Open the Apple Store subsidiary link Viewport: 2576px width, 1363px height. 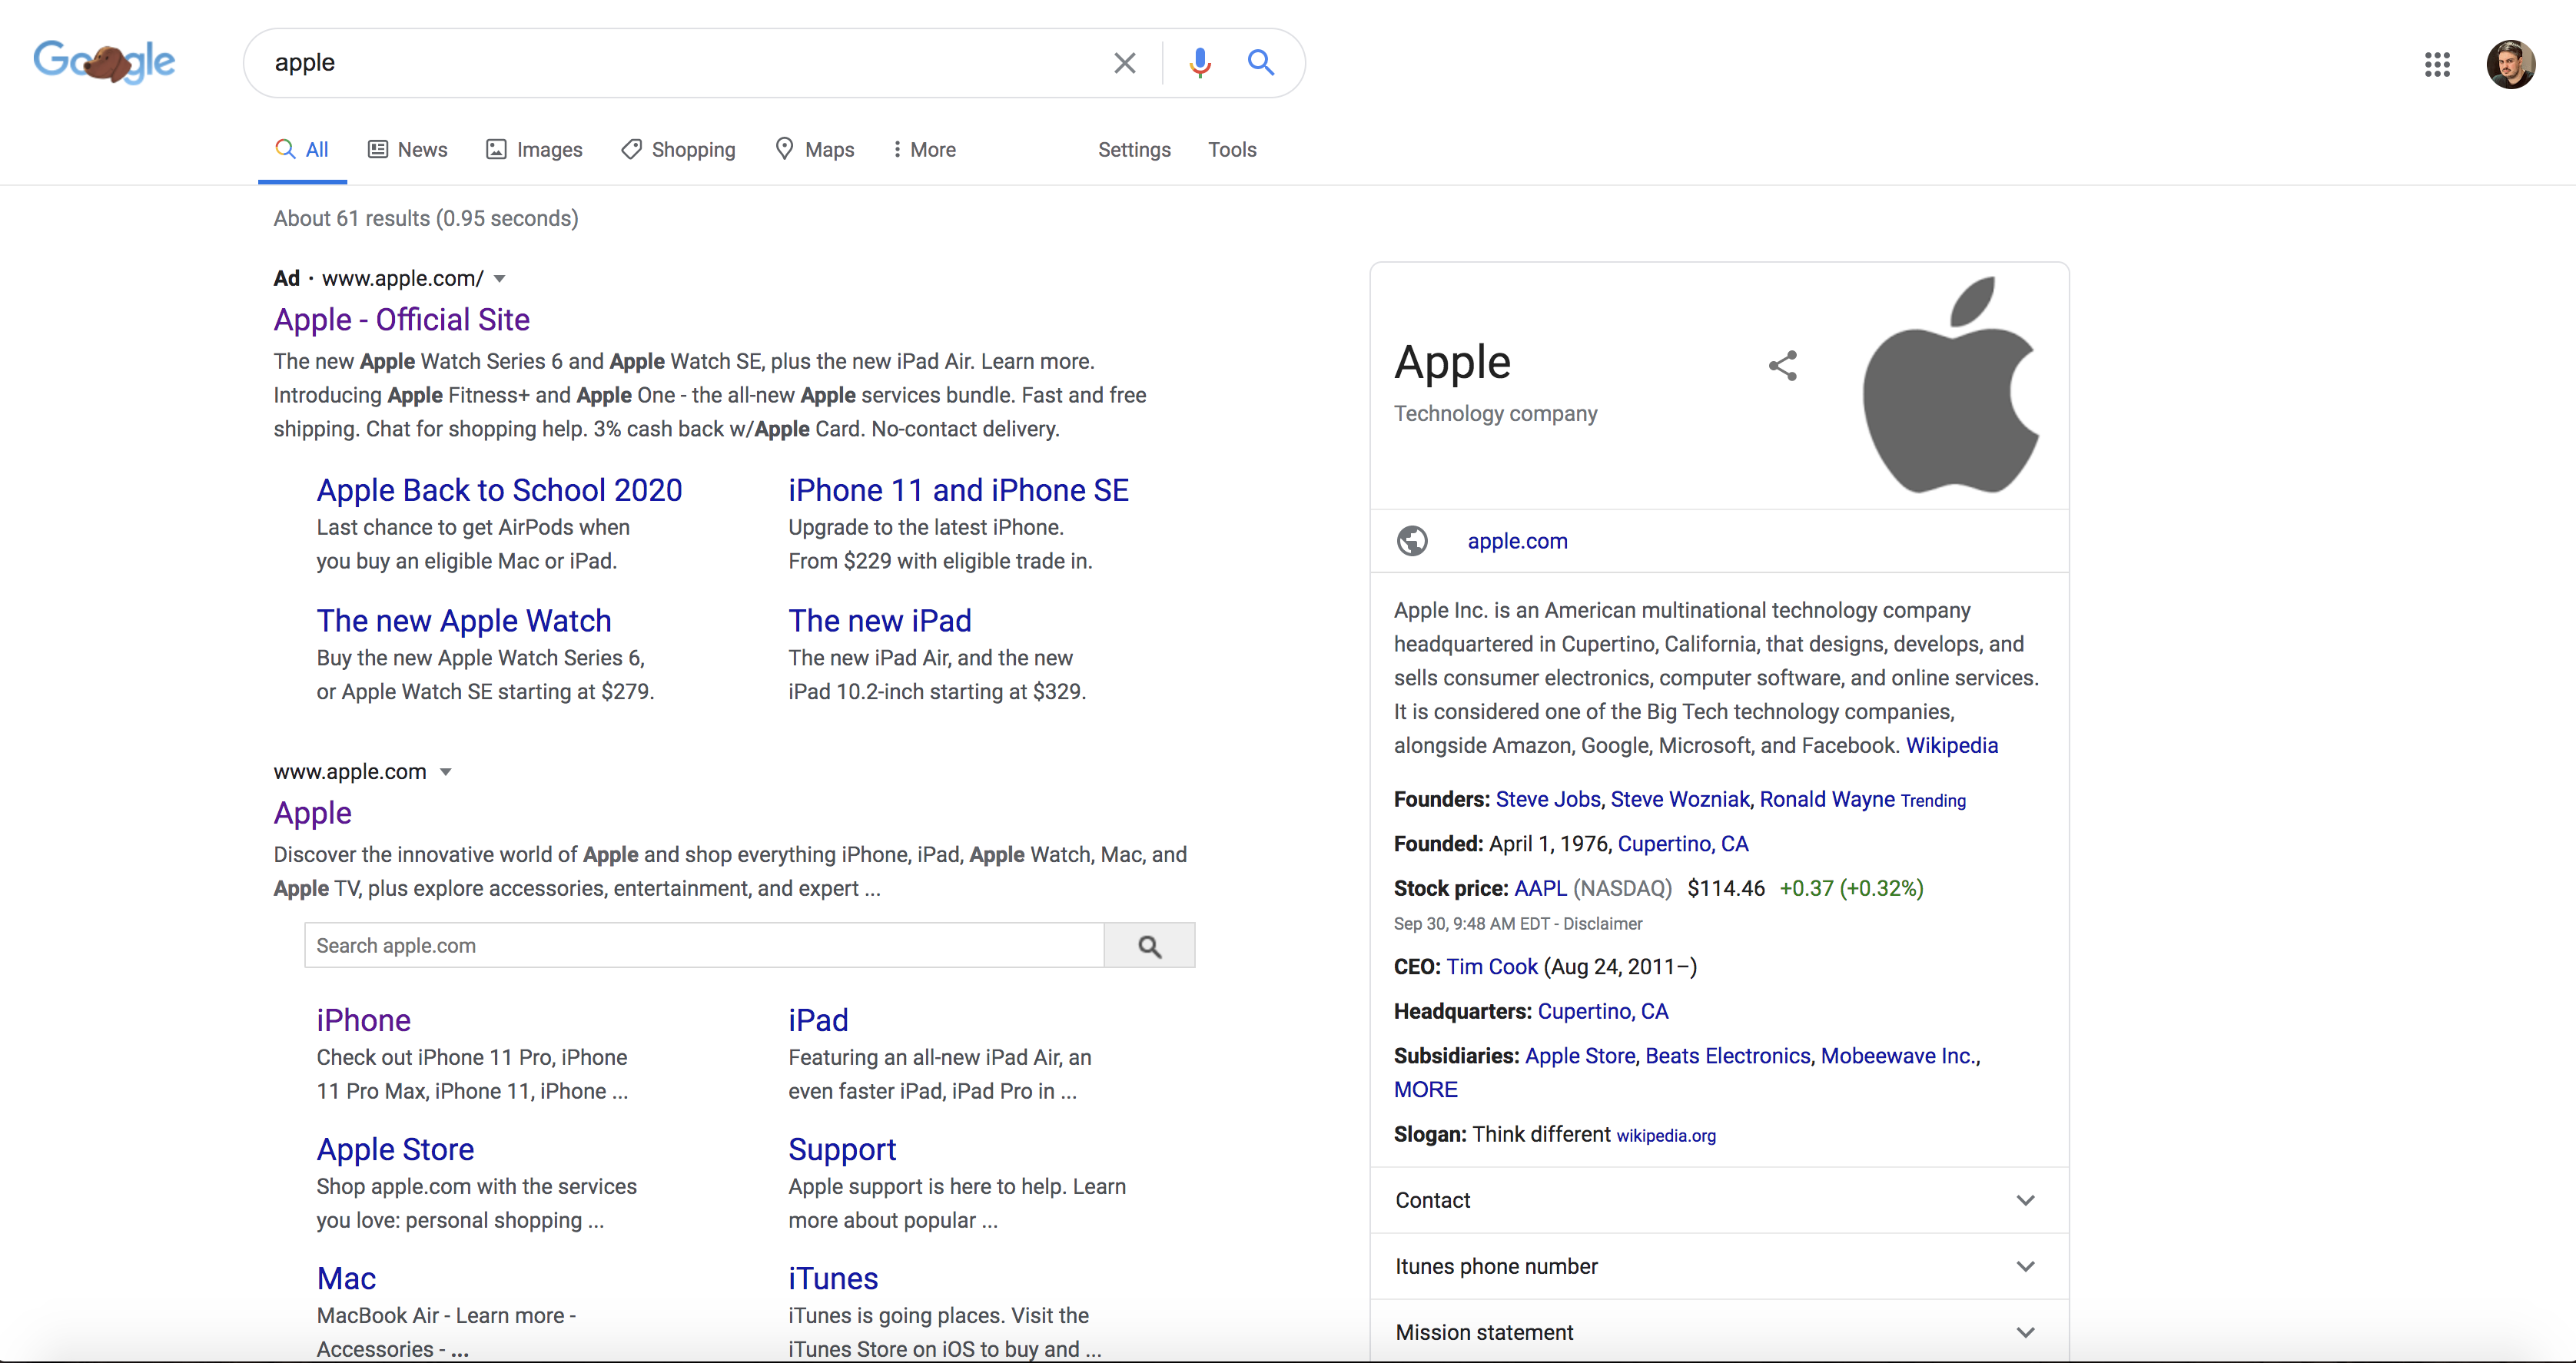click(1579, 1056)
